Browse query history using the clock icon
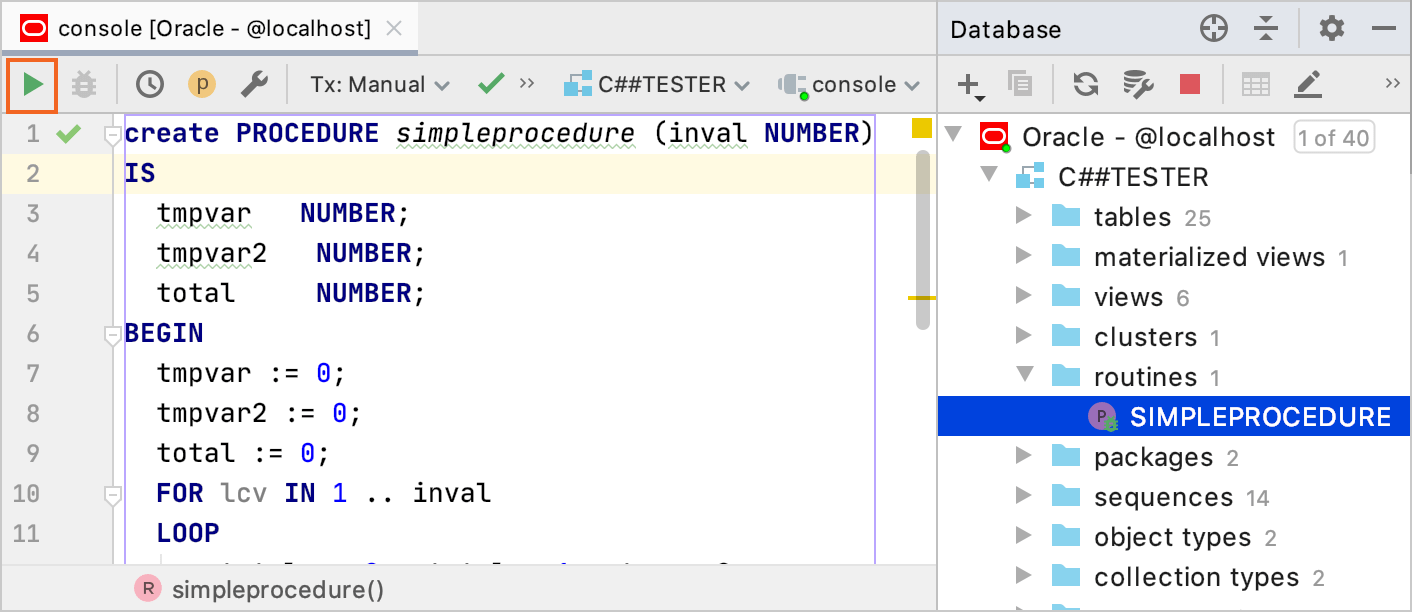 click(x=150, y=84)
